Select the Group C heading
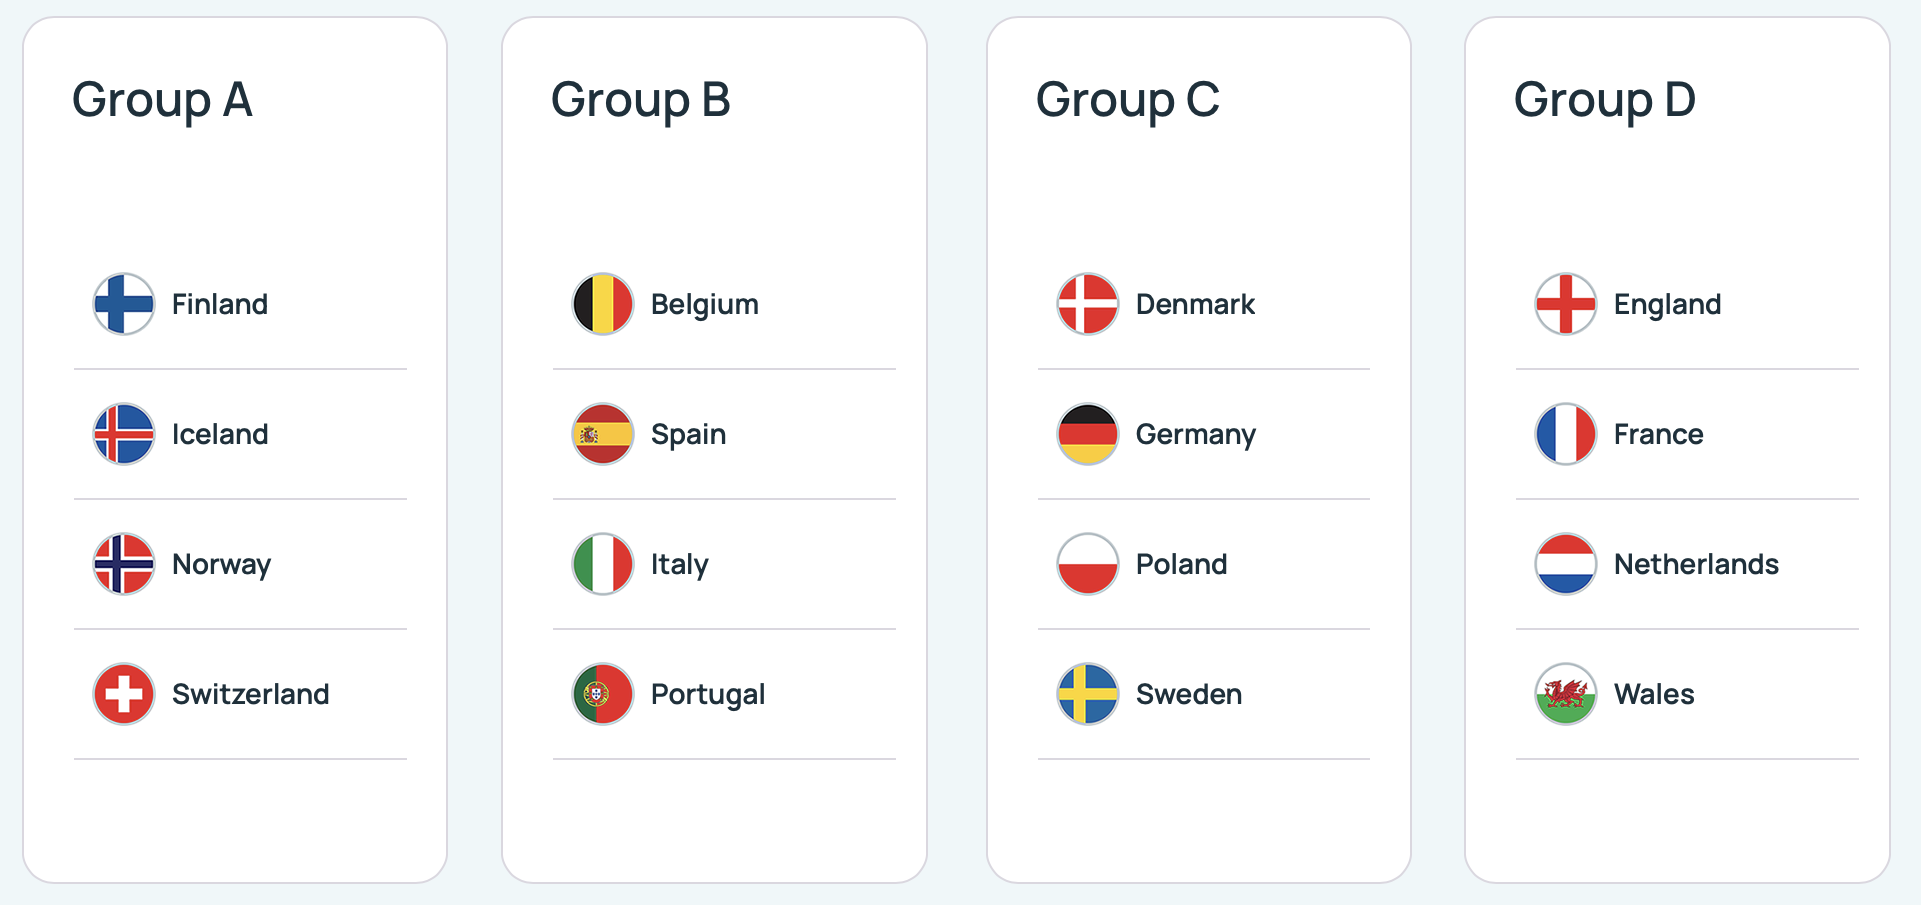 pyautogui.click(x=1128, y=101)
